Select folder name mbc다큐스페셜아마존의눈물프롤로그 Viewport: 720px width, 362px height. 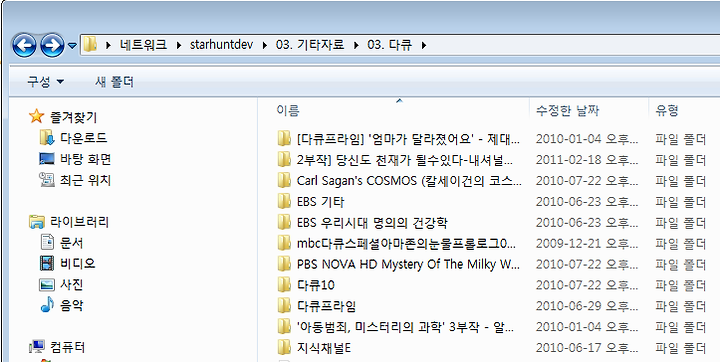tap(406, 243)
